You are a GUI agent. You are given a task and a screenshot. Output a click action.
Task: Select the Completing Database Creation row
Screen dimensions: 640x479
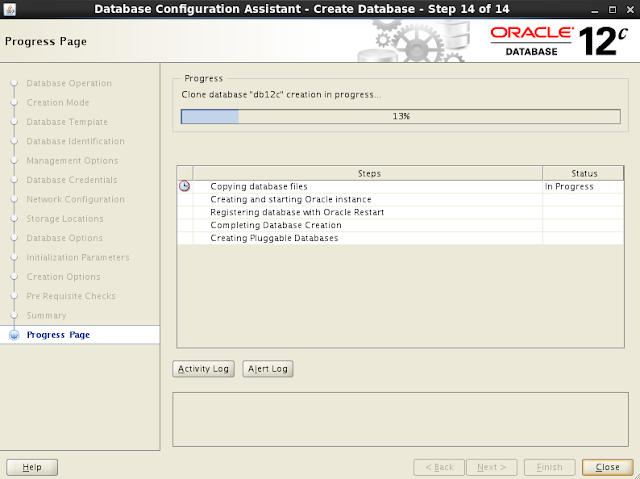[x=400, y=225]
